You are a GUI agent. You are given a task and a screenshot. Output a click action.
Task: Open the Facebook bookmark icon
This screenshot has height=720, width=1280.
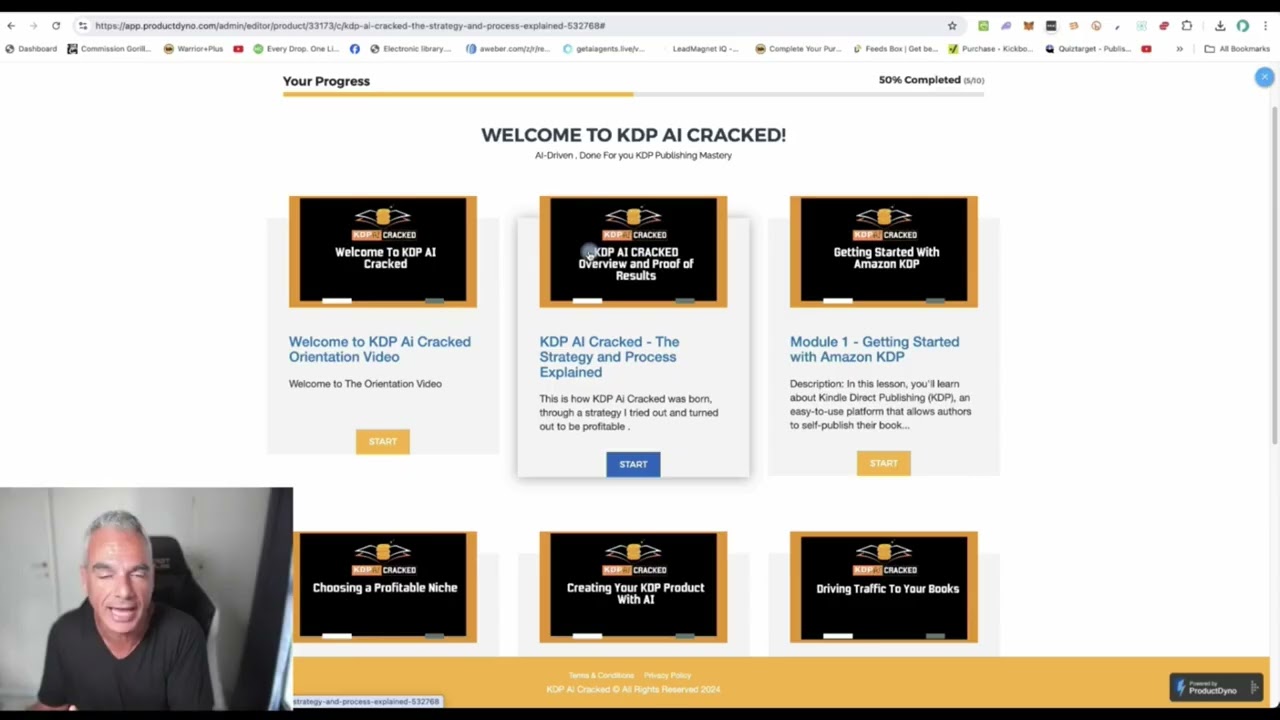pos(355,49)
